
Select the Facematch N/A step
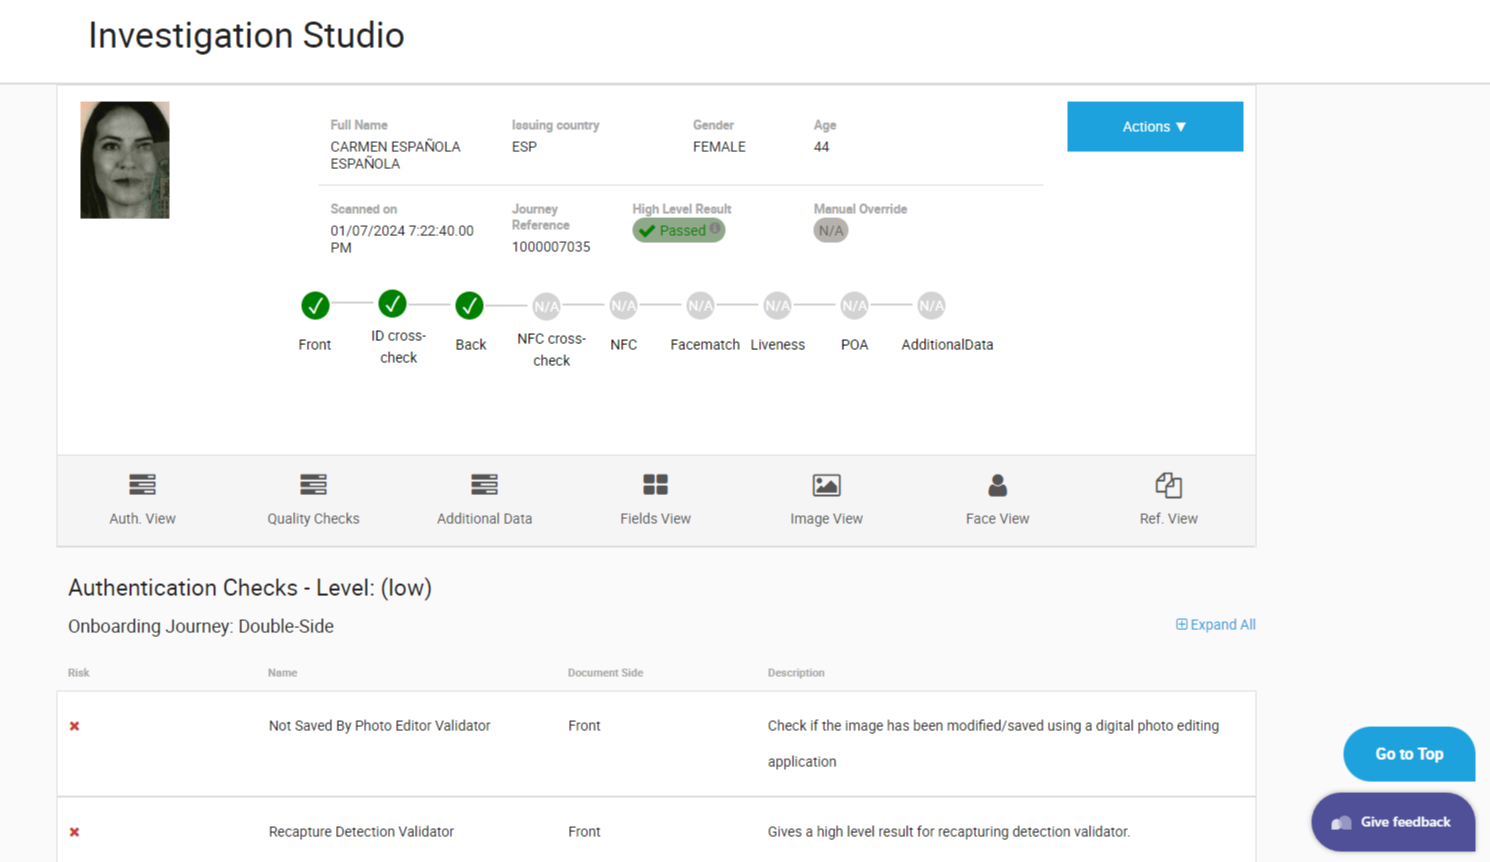tap(700, 306)
